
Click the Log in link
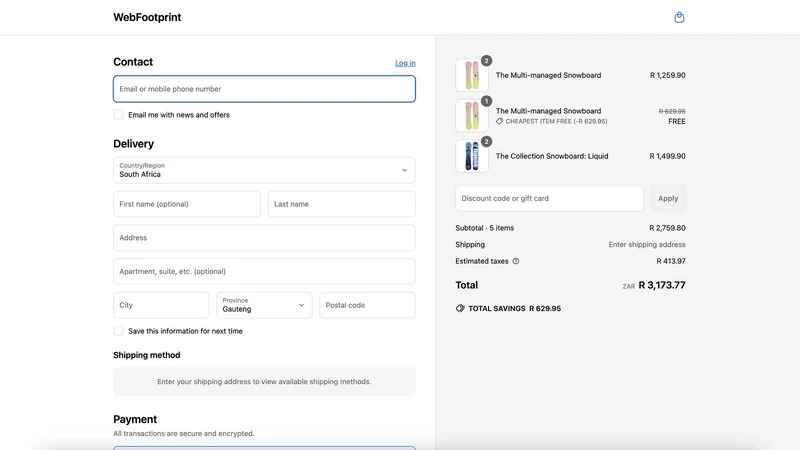click(405, 63)
